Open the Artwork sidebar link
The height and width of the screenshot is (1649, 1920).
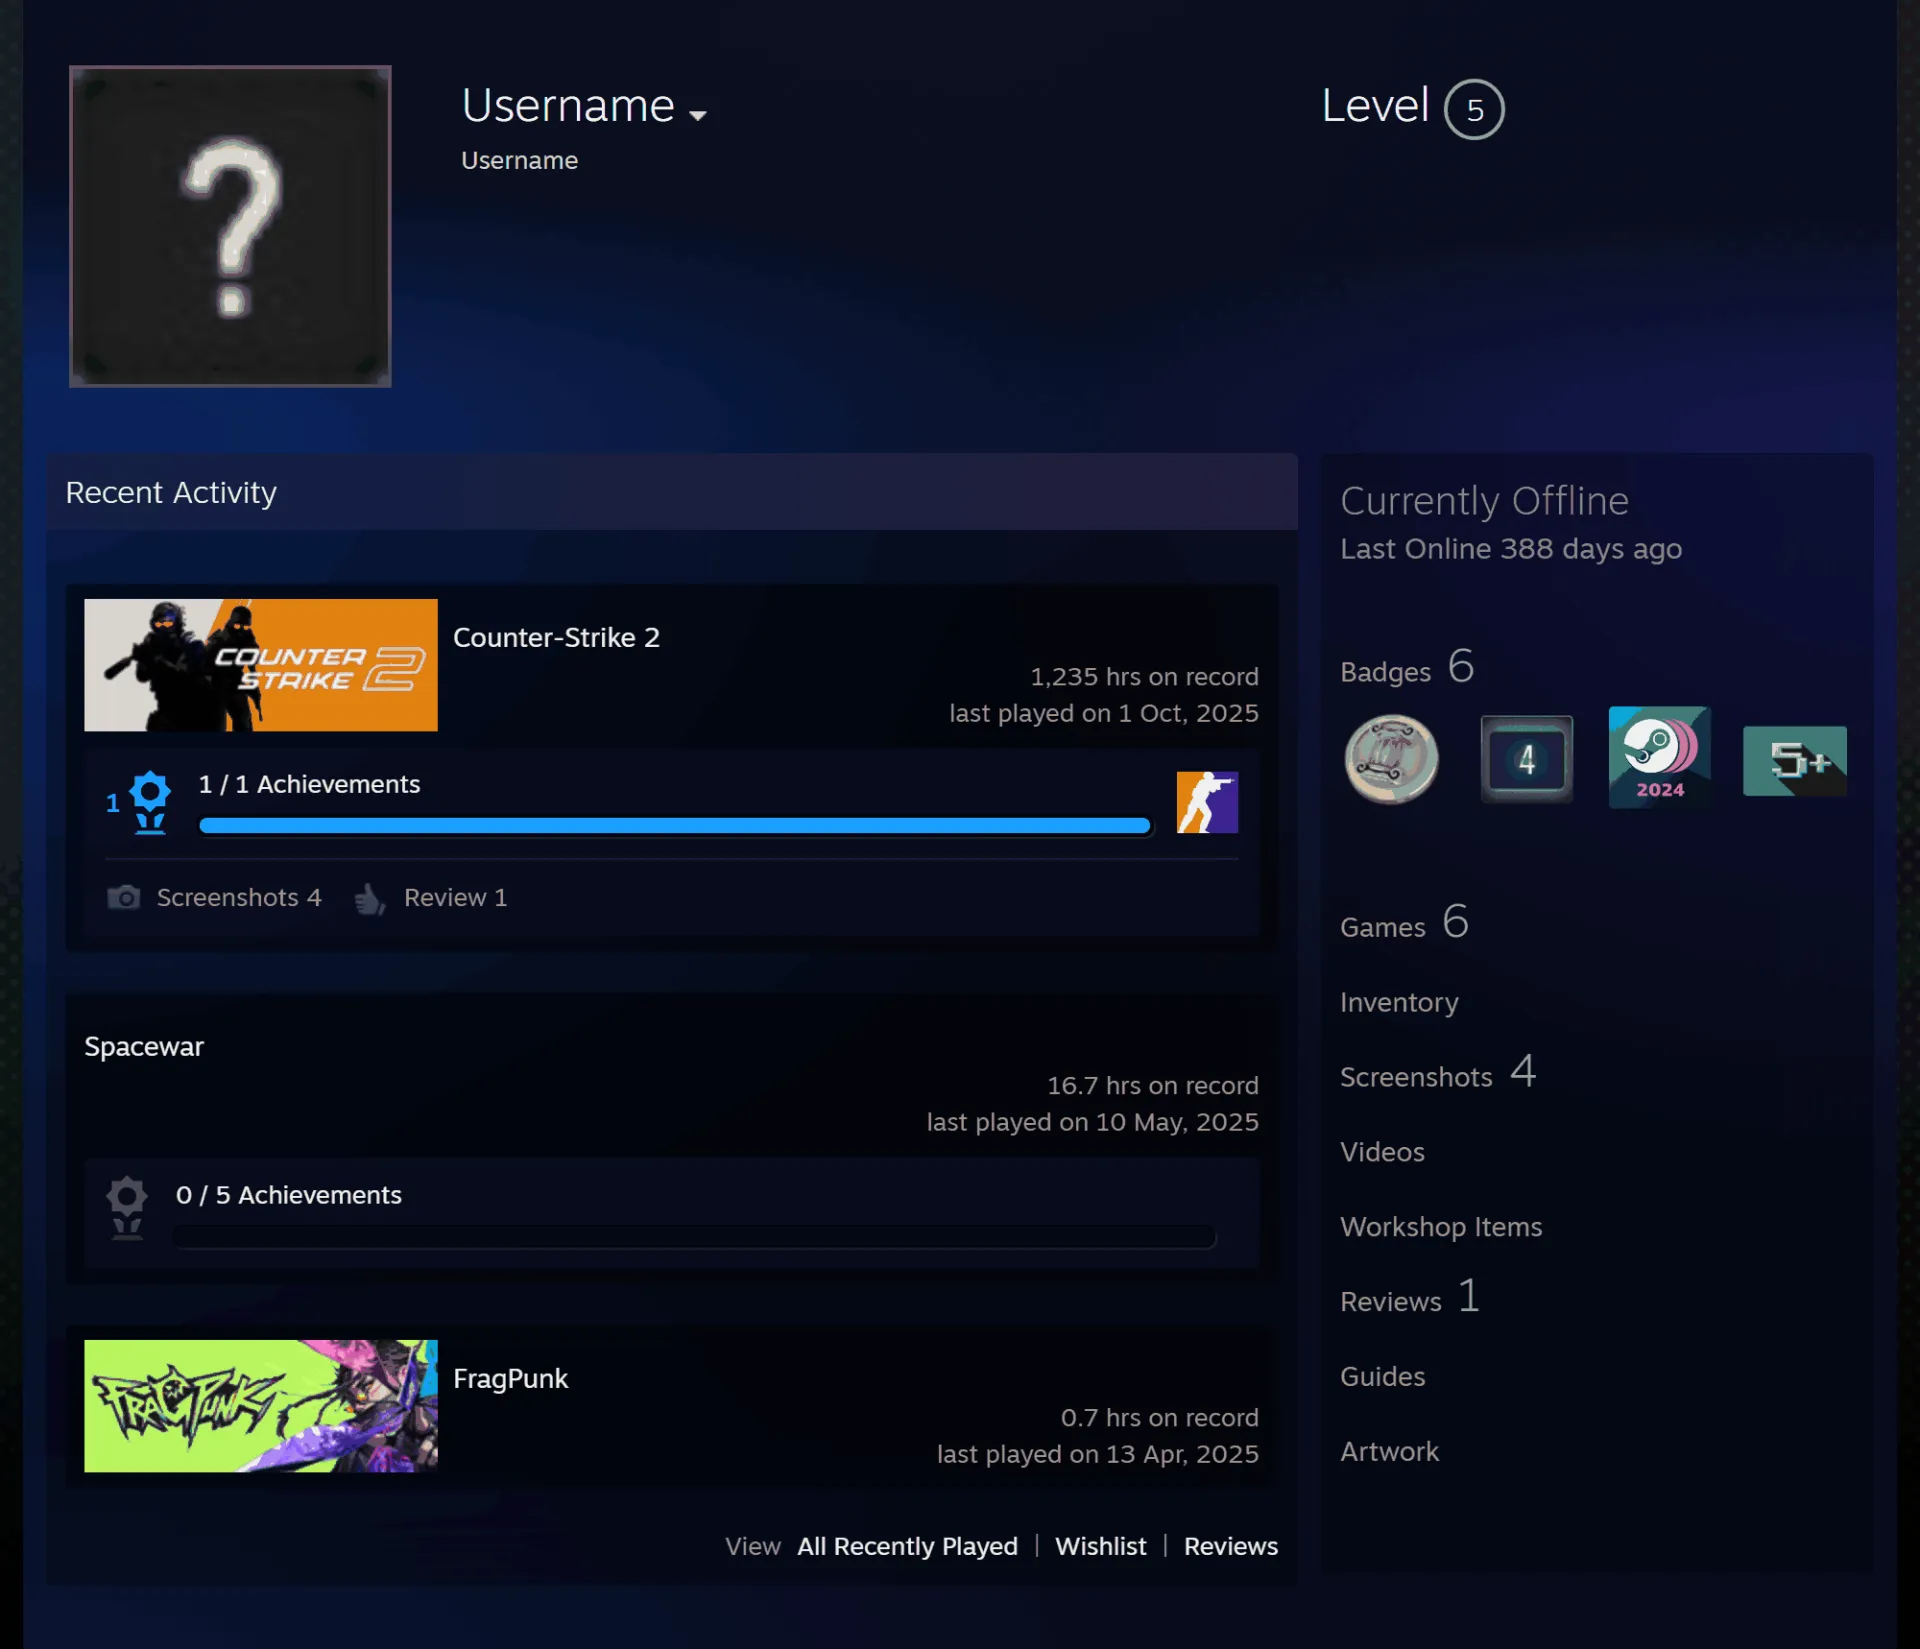coord(1389,1452)
